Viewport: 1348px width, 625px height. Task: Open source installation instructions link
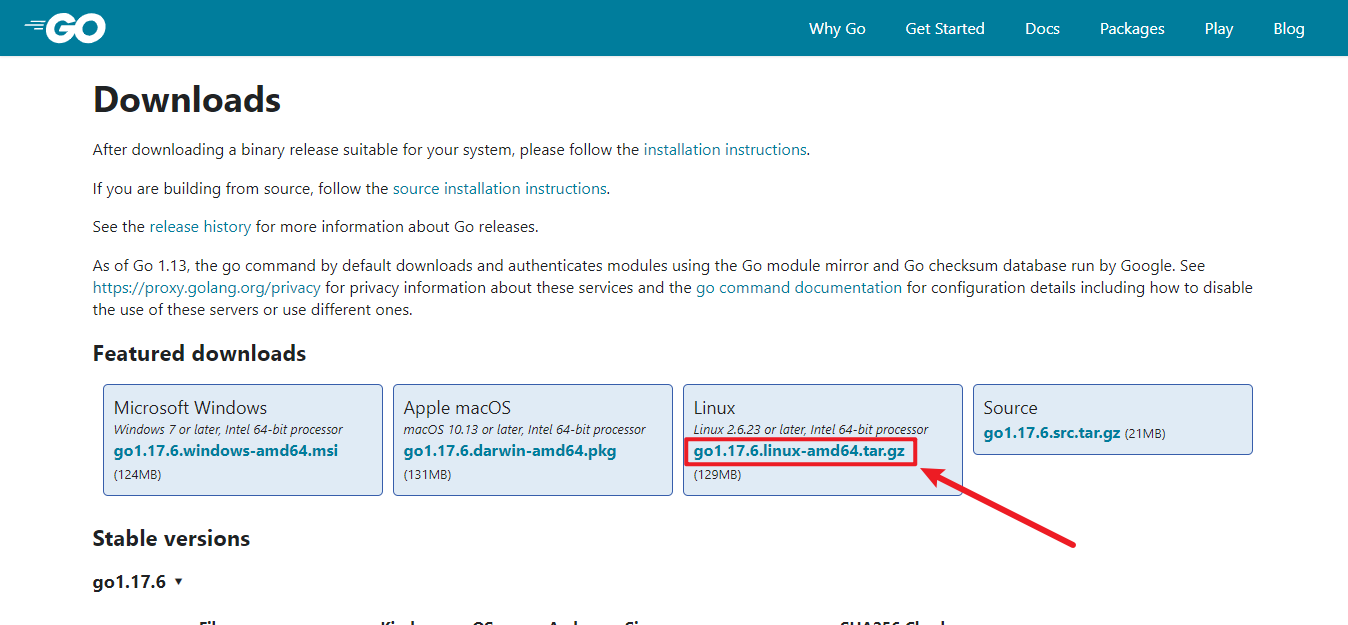(x=500, y=188)
